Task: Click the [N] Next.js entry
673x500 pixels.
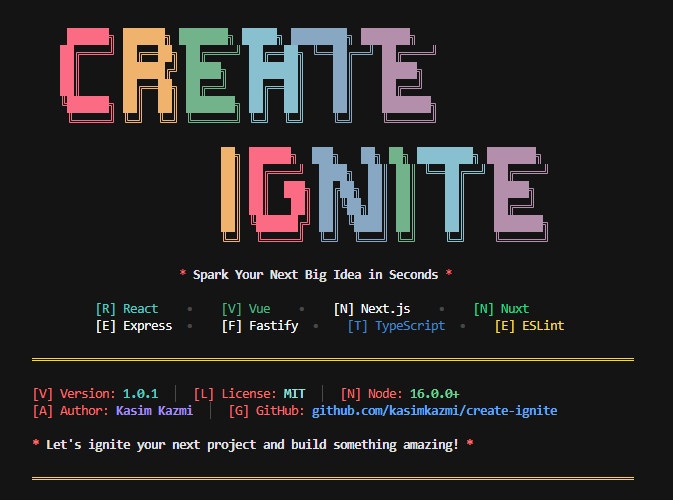Action: [x=371, y=309]
